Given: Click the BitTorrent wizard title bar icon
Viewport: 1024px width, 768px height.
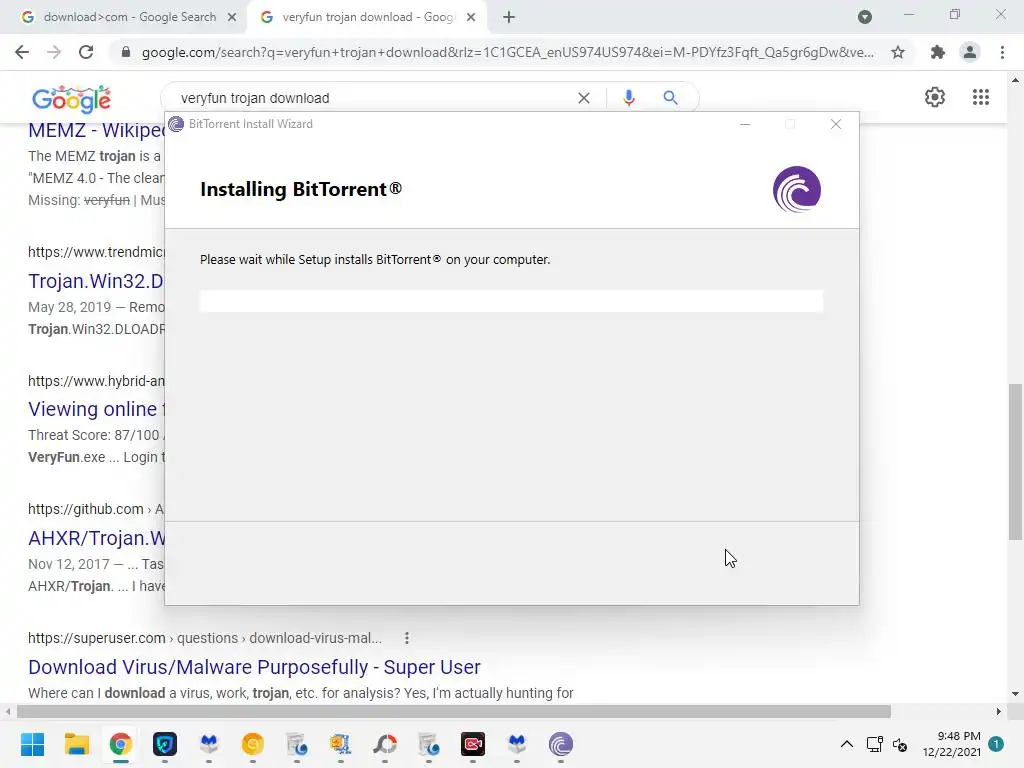Looking at the screenshot, I should click(x=176, y=124).
